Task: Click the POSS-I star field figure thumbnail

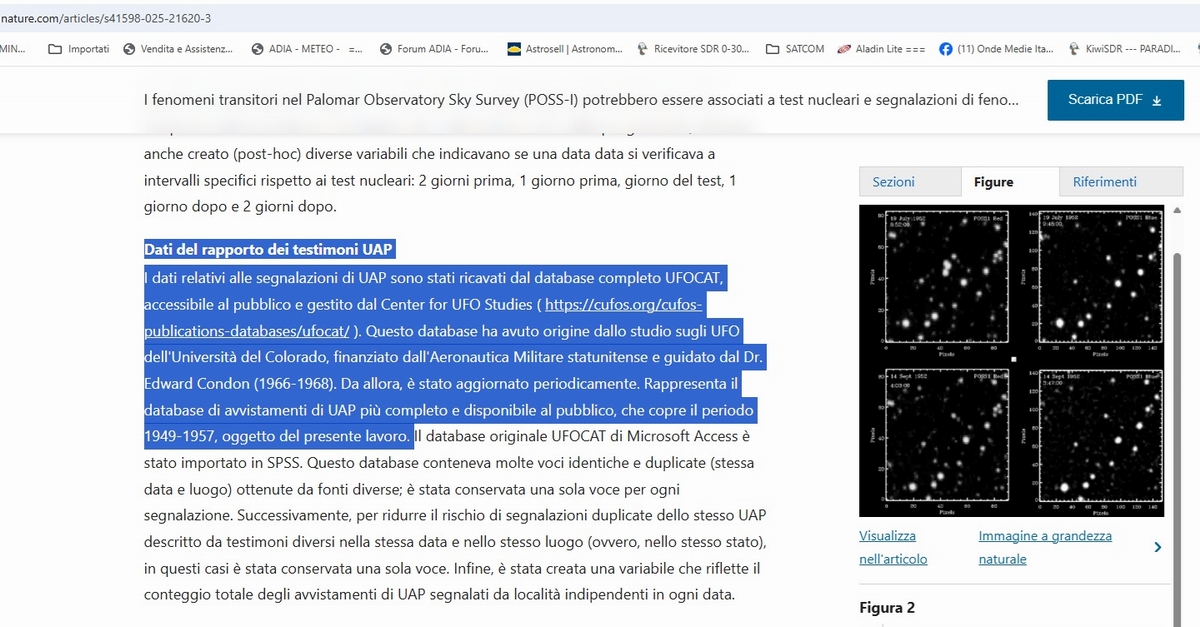Action: (x=1011, y=360)
